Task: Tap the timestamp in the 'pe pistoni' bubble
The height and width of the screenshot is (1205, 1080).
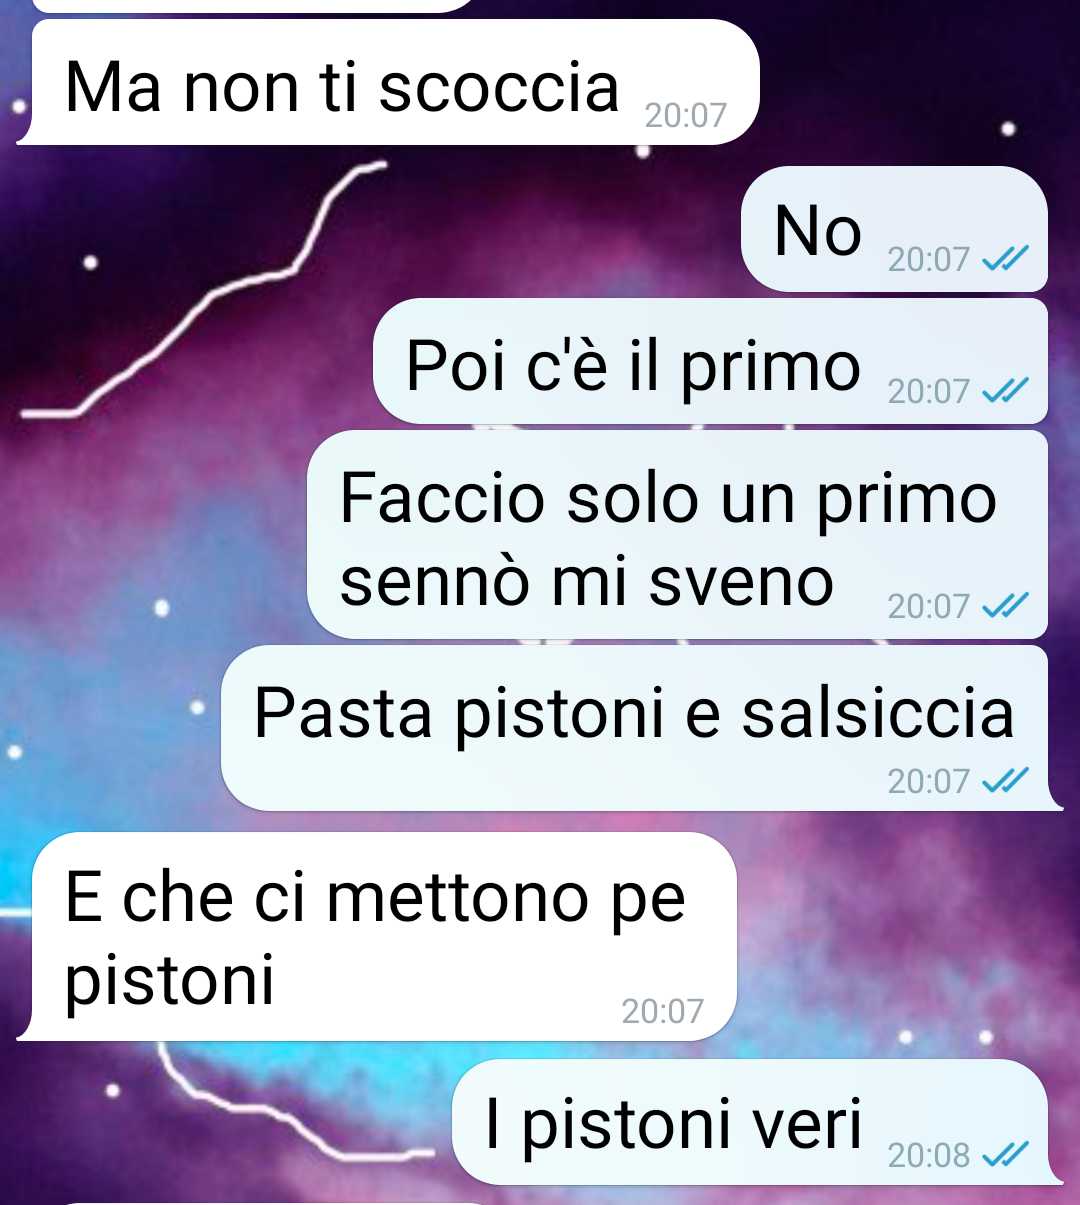Action: tap(662, 1011)
